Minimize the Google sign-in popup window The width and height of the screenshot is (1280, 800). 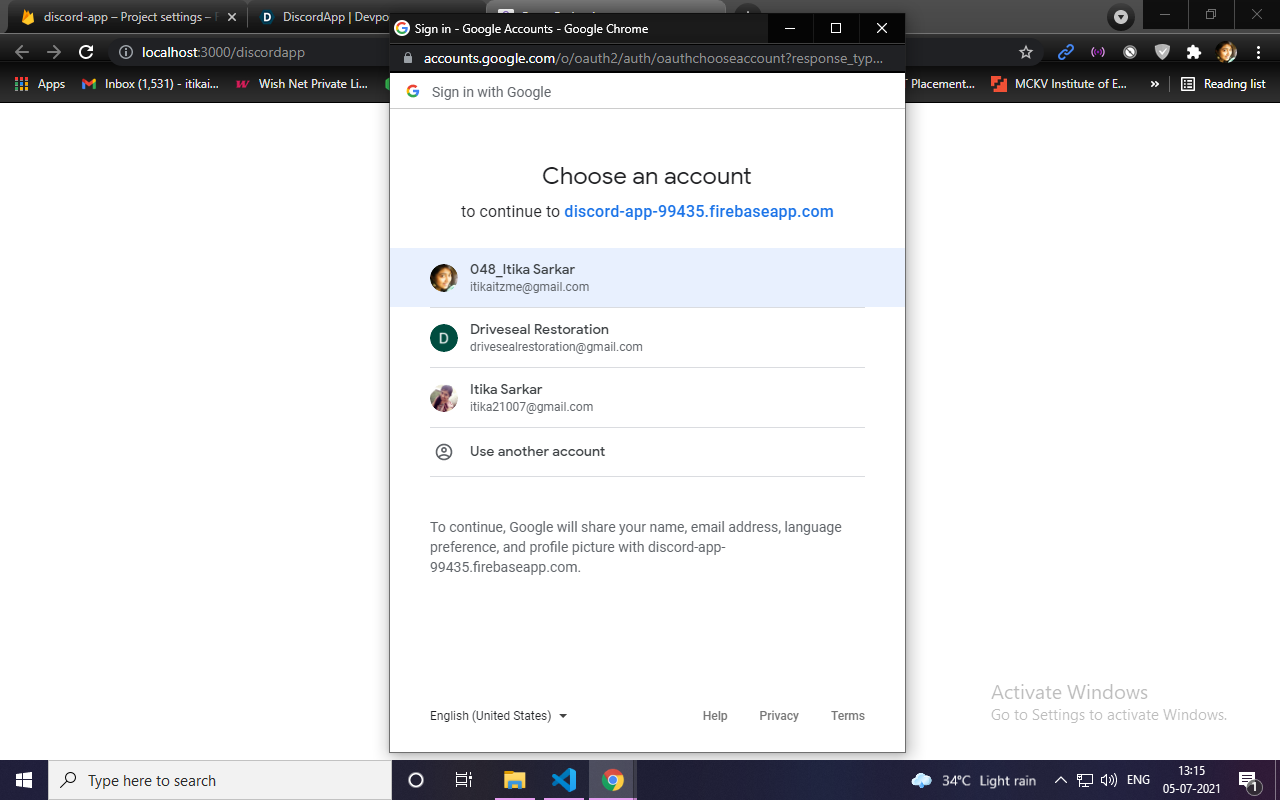point(790,28)
